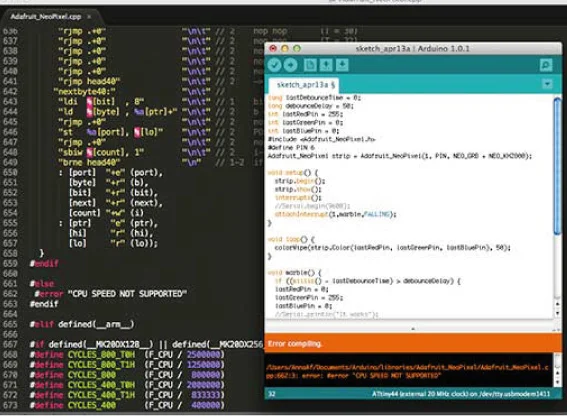Select the sketch_apr13a tab
The width and height of the screenshot is (567, 419).
tap(304, 85)
